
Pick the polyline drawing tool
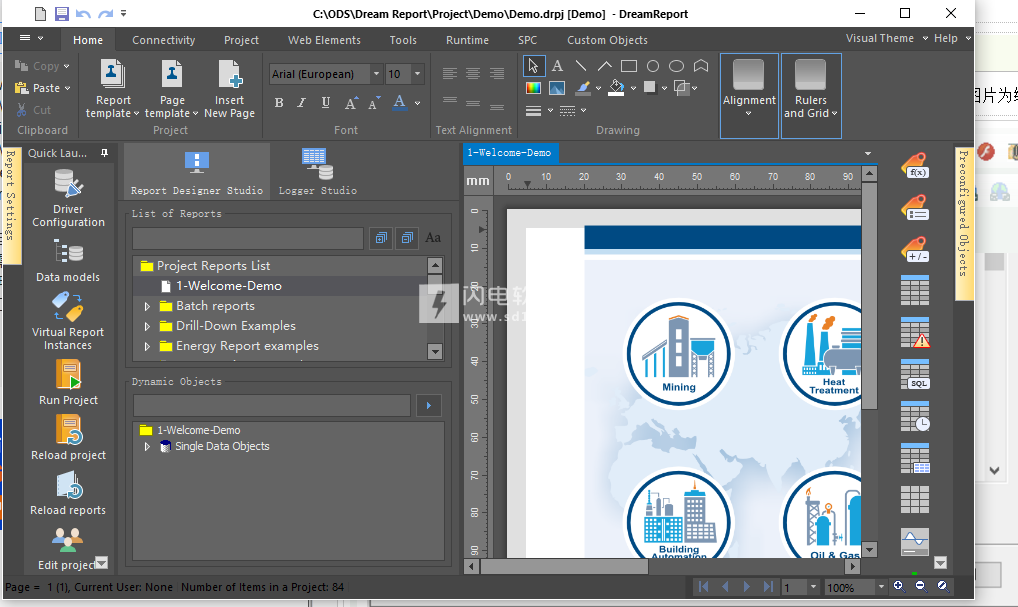[x=604, y=66]
